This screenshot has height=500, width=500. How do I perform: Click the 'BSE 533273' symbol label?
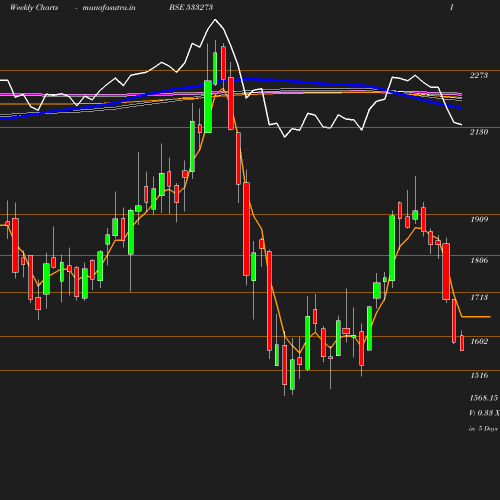coord(191,7)
